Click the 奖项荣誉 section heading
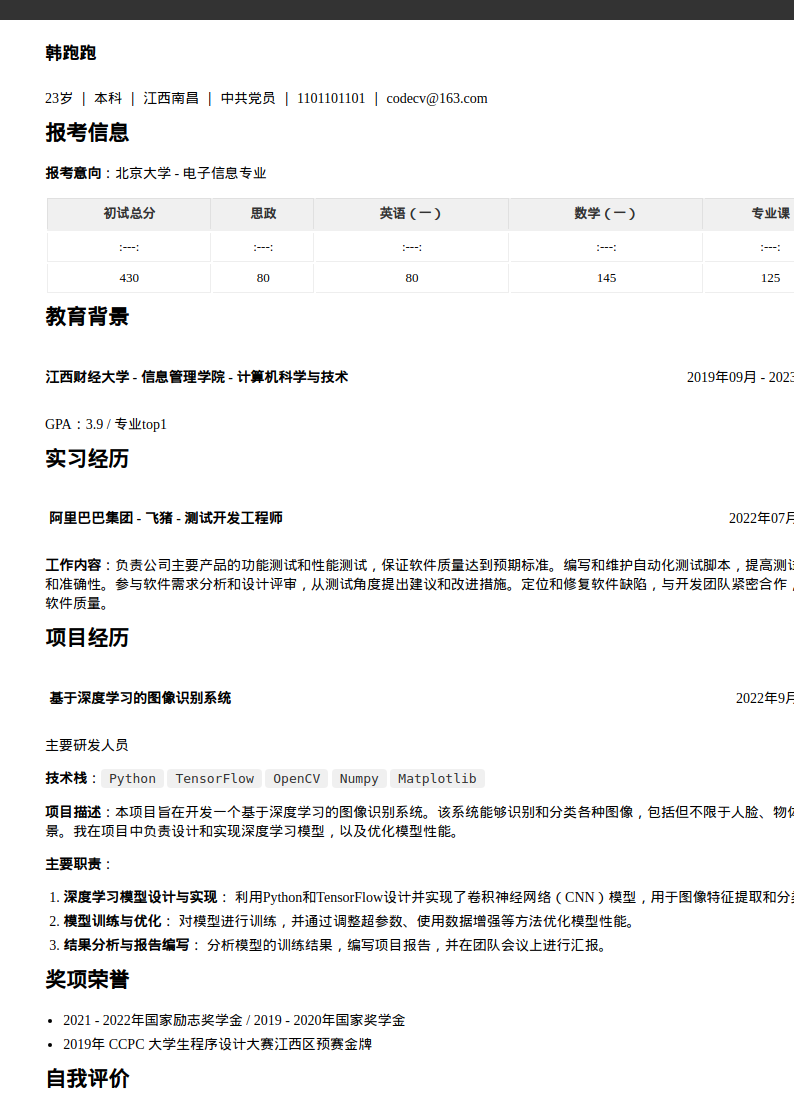Viewport: 794px width, 1100px height. 87,980
